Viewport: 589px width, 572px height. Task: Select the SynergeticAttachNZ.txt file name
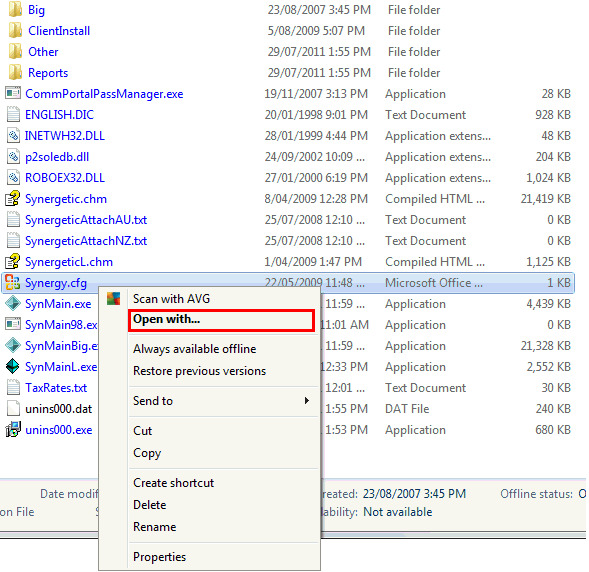[86, 241]
